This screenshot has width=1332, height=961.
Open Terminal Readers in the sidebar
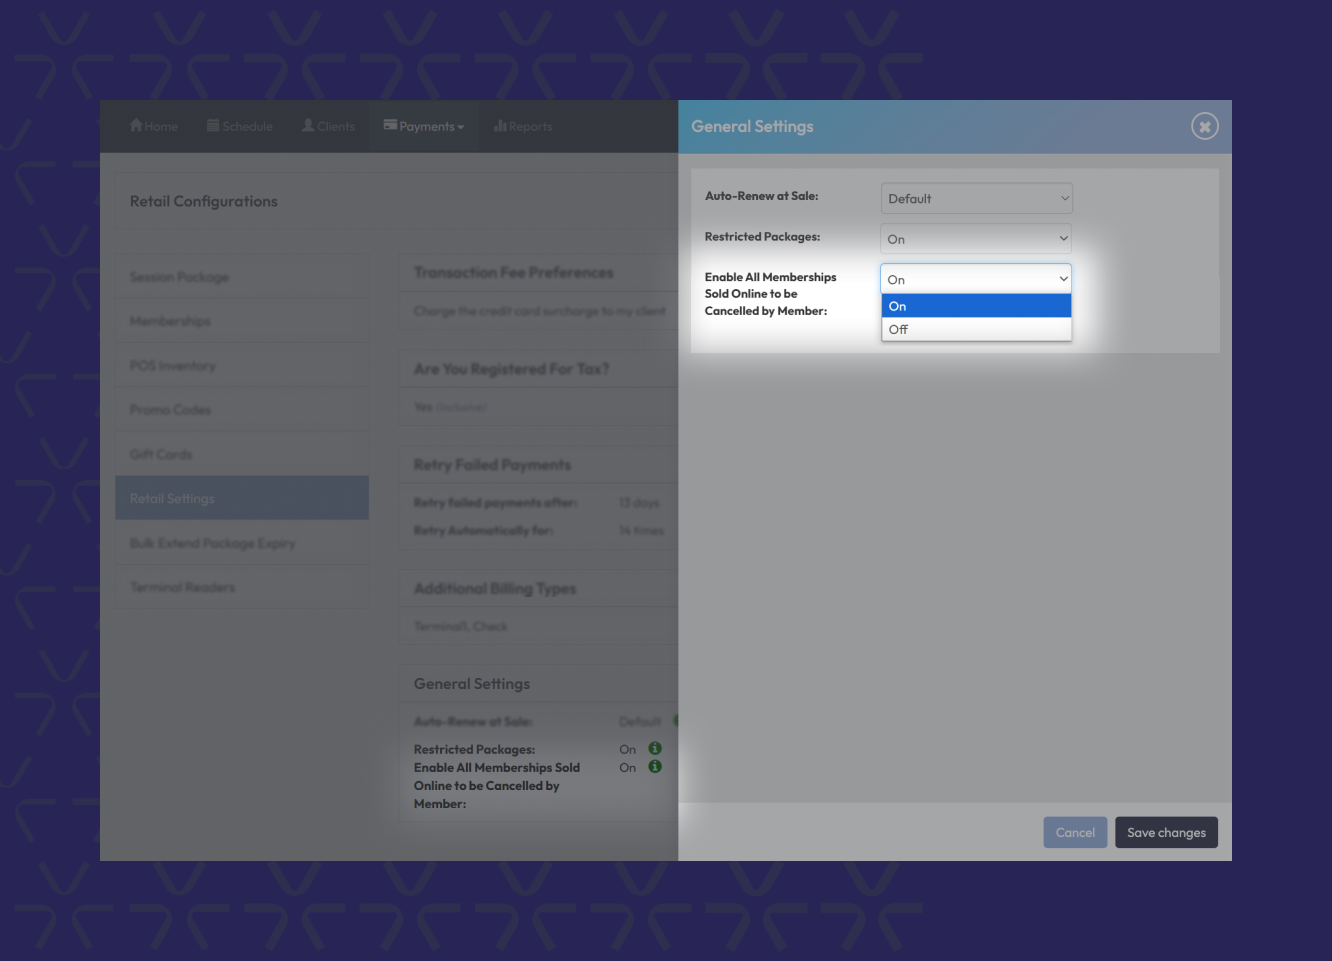[x=242, y=587]
